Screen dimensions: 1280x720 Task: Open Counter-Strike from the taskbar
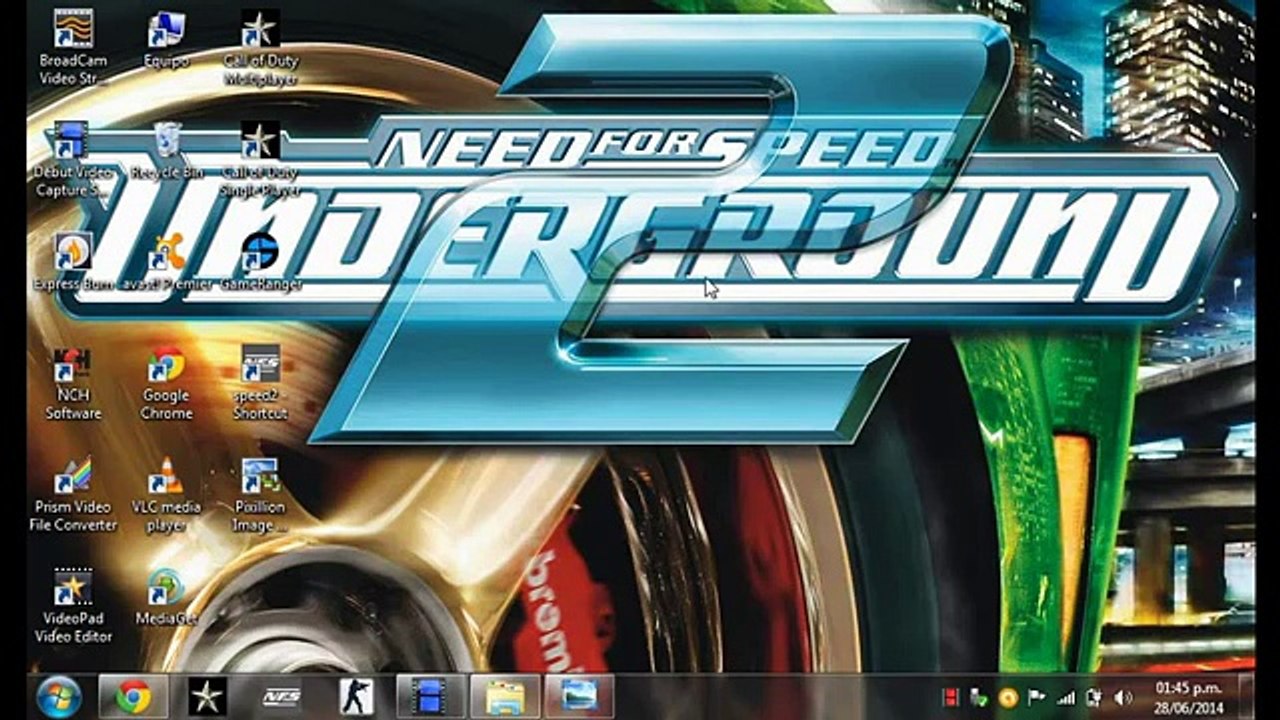356,696
